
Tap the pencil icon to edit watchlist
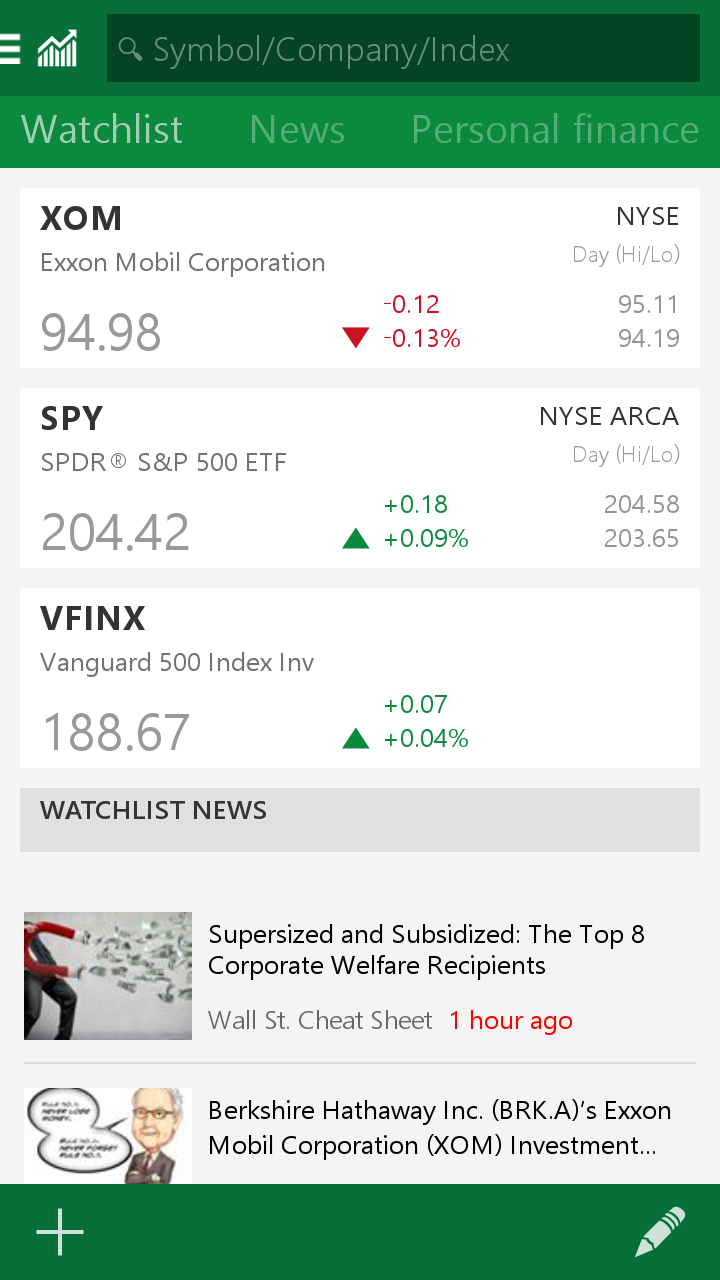click(x=660, y=1232)
